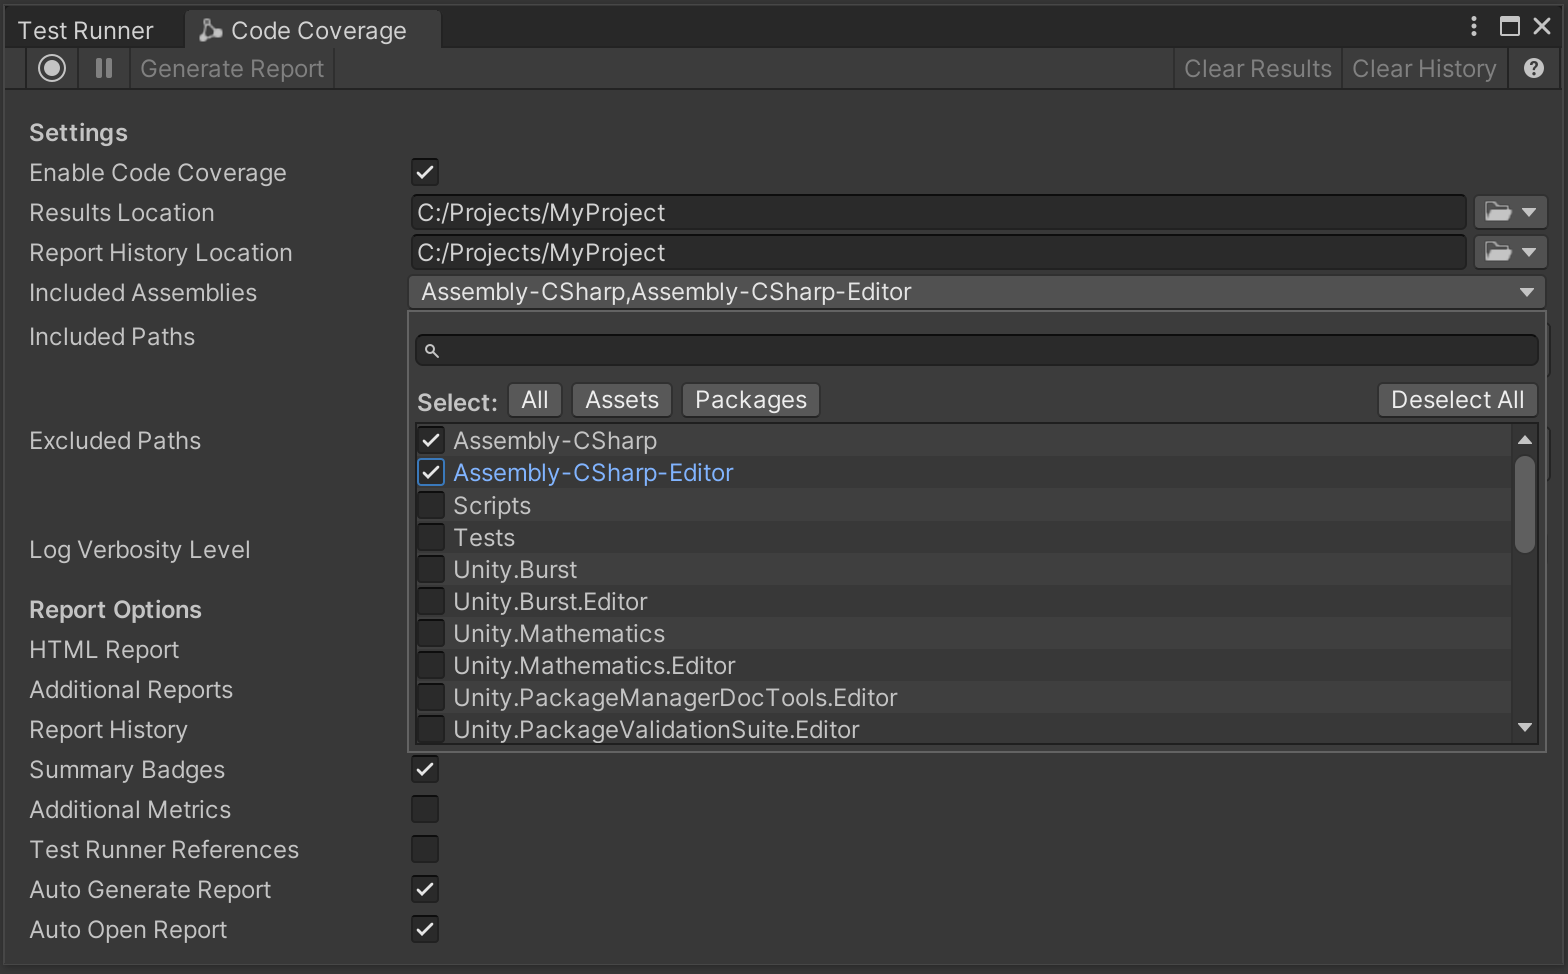Enable the Unity.Burst assembly checkbox

pyautogui.click(x=431, y=569)
